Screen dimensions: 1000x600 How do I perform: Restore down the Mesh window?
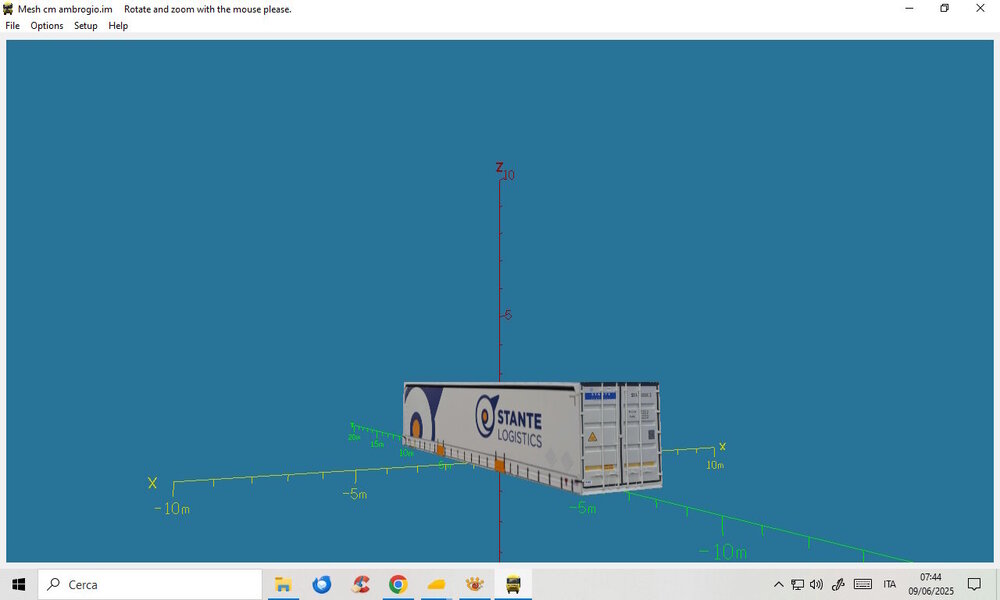tap(945, 8)
